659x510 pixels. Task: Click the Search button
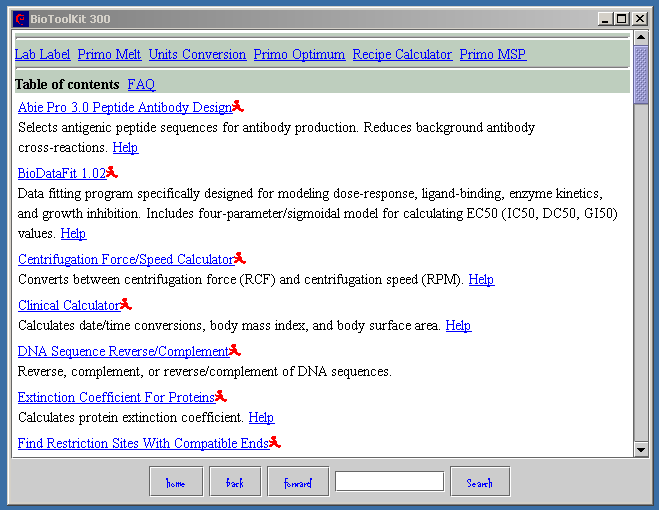point(480,481)
